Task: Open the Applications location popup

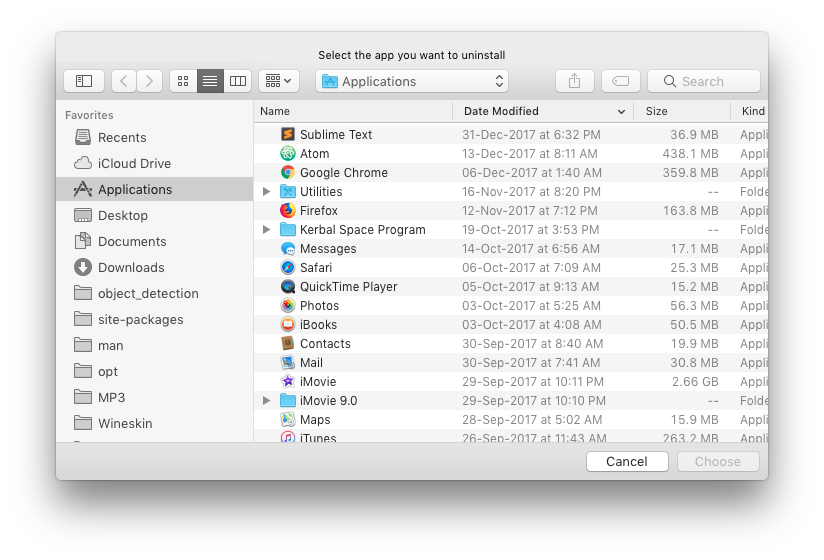Action: [412, 81]
